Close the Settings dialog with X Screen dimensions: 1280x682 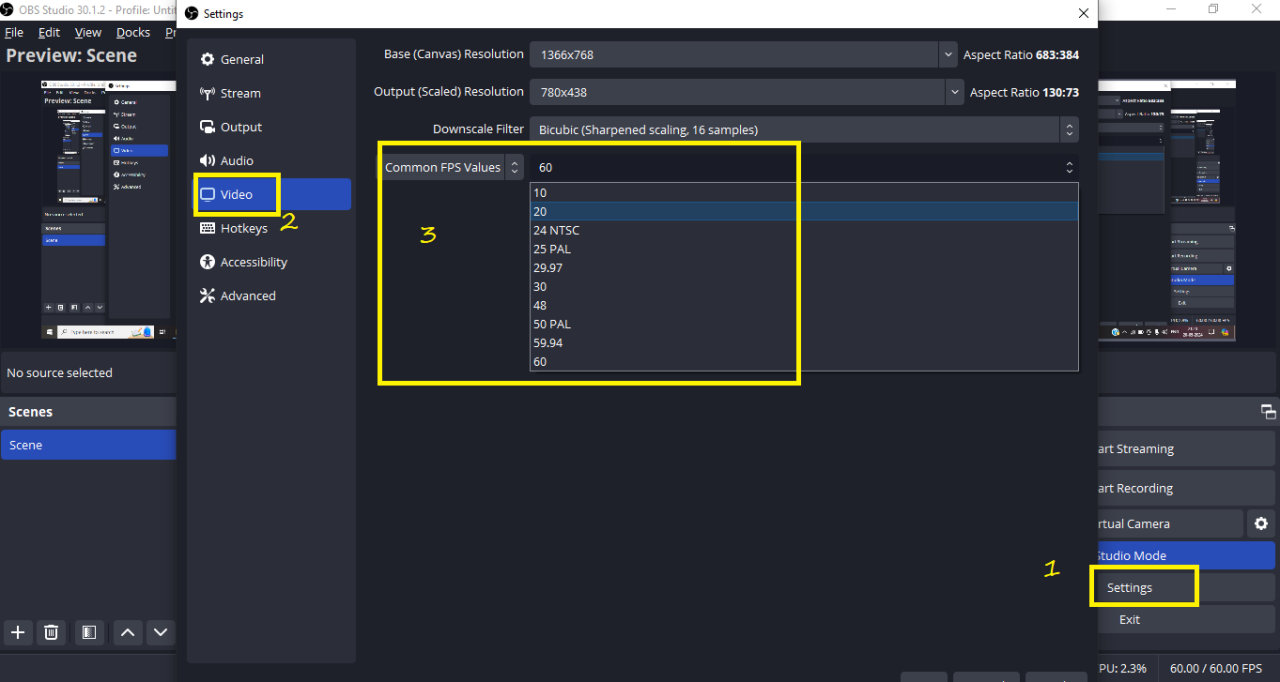coord(1083,14)
